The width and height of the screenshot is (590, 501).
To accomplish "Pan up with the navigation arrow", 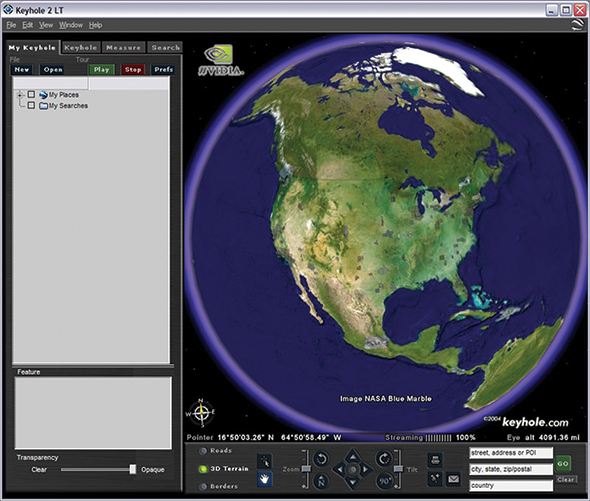I will 353,457.
